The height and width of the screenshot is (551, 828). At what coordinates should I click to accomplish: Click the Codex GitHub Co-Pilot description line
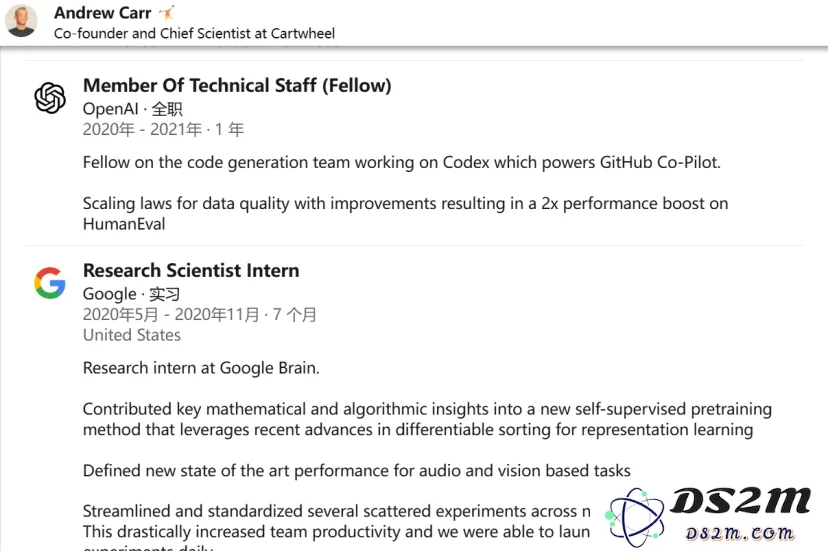pos(402,162)
